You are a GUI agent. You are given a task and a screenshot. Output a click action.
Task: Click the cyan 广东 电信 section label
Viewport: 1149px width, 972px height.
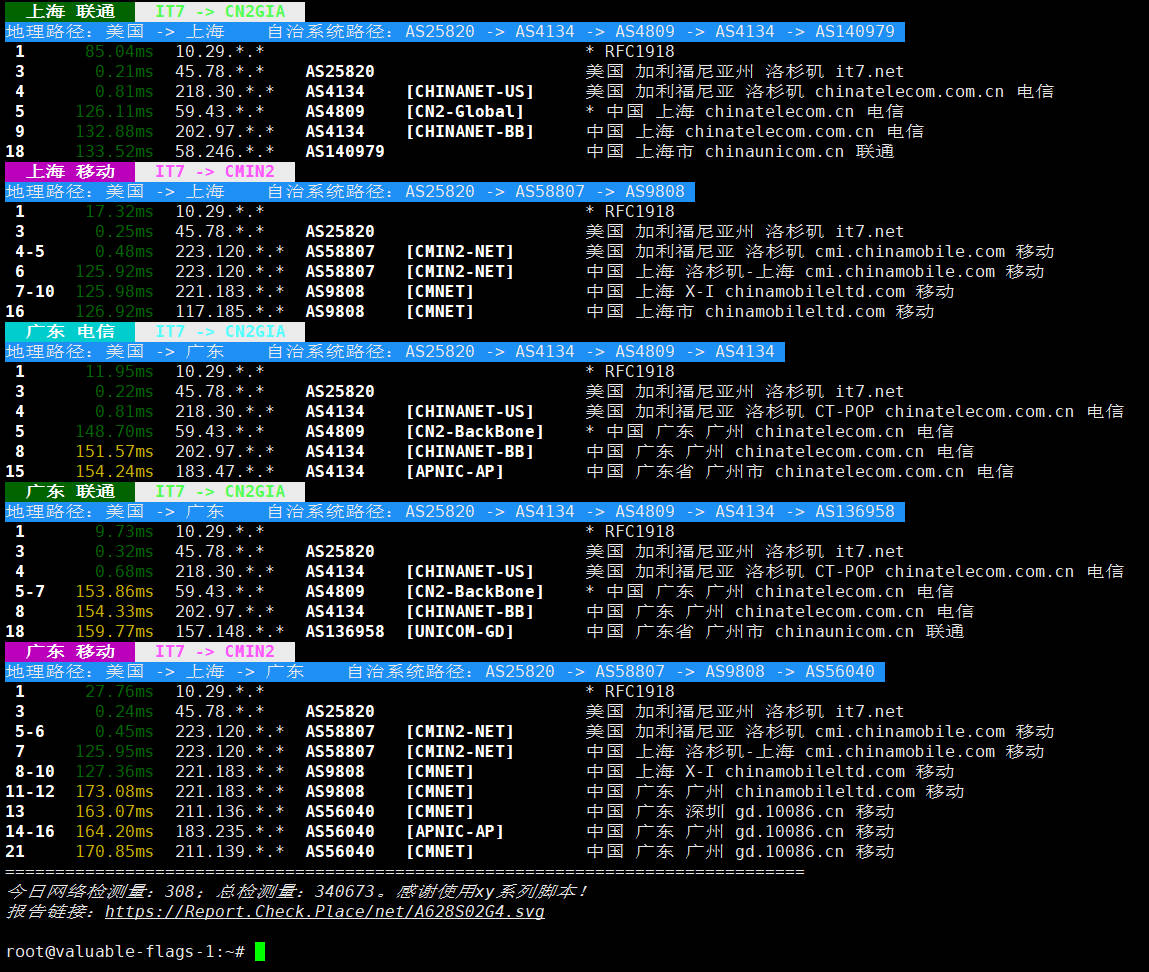click(70, 331)
